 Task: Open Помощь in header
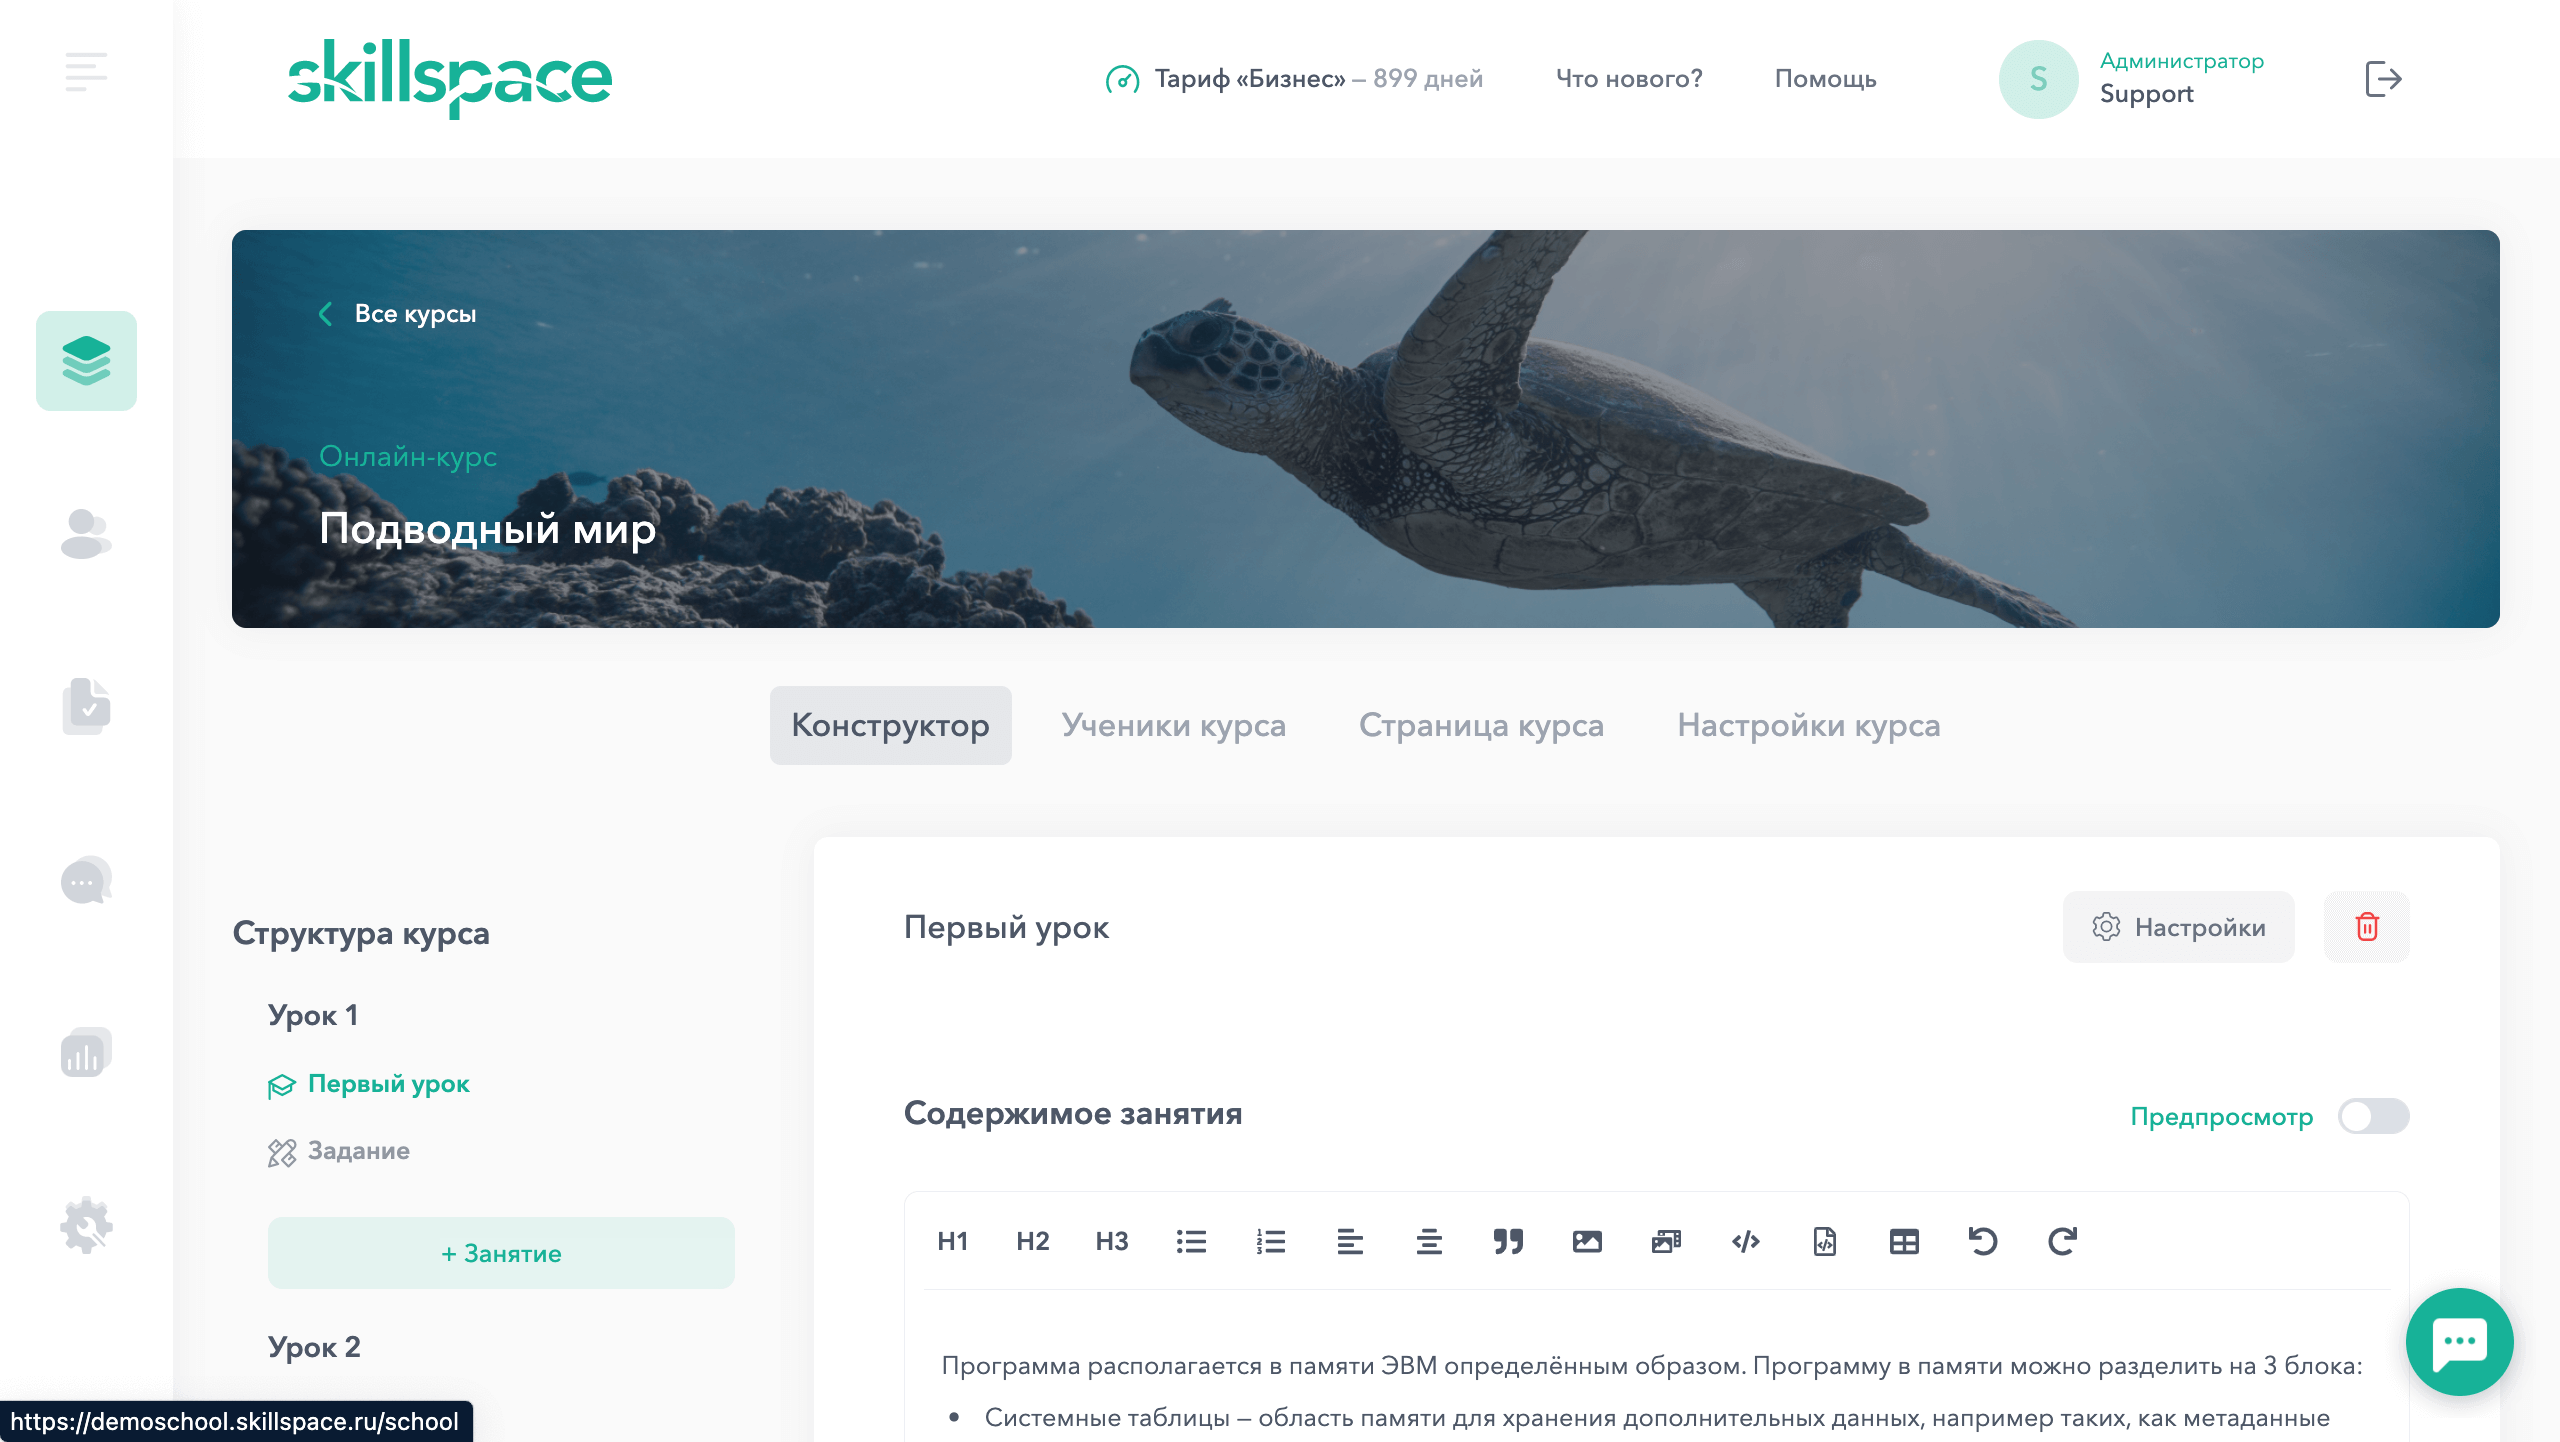(x=1825, y=79)
